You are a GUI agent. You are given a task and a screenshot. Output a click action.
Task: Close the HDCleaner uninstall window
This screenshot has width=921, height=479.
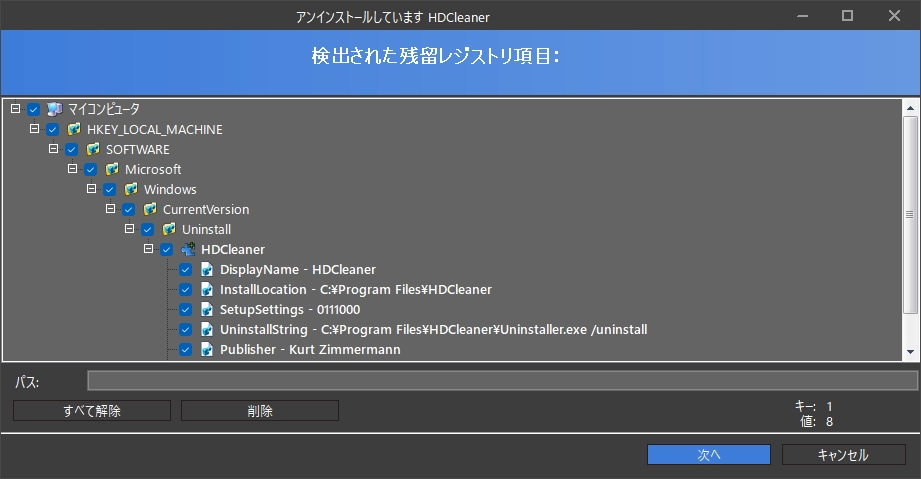tap(894, 16)
